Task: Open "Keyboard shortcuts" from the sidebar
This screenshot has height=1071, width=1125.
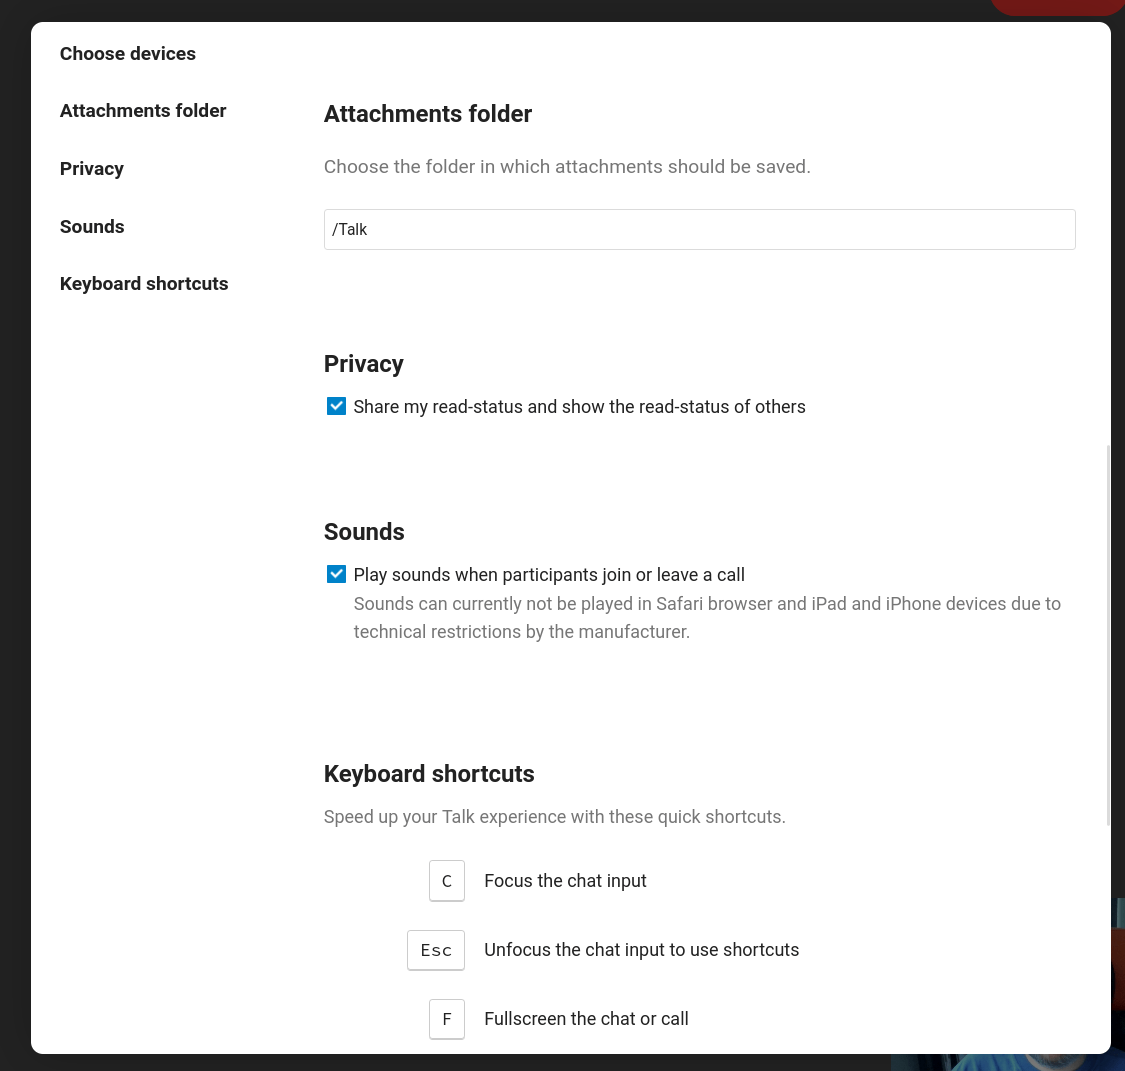Action: pyautogui.click(x=143, y=283)
